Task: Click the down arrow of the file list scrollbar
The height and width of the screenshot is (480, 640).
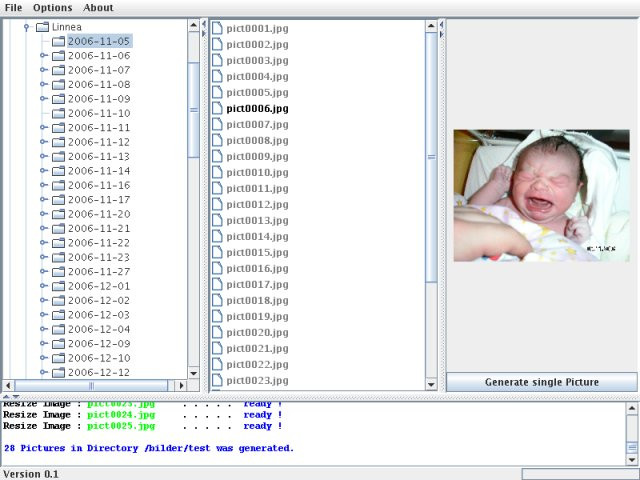Action: 431,384
